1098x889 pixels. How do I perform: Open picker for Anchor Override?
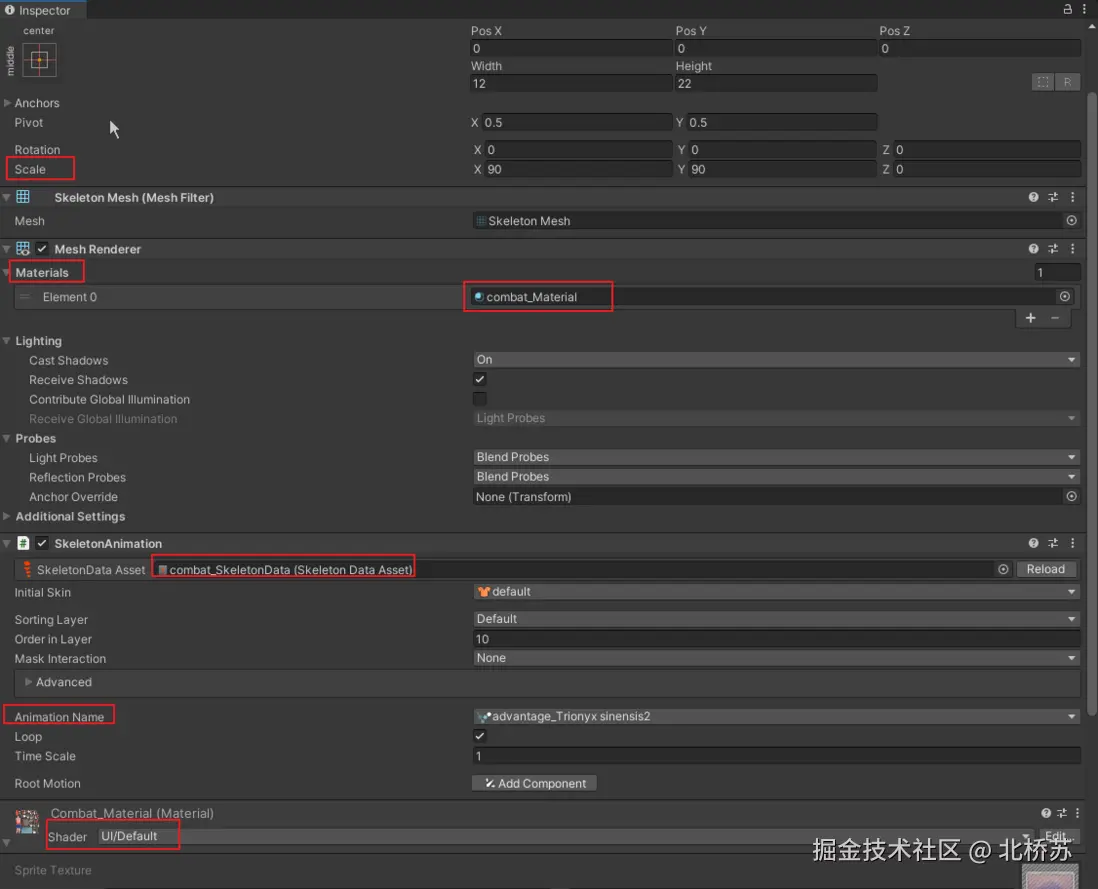(x=1071, y=496)
